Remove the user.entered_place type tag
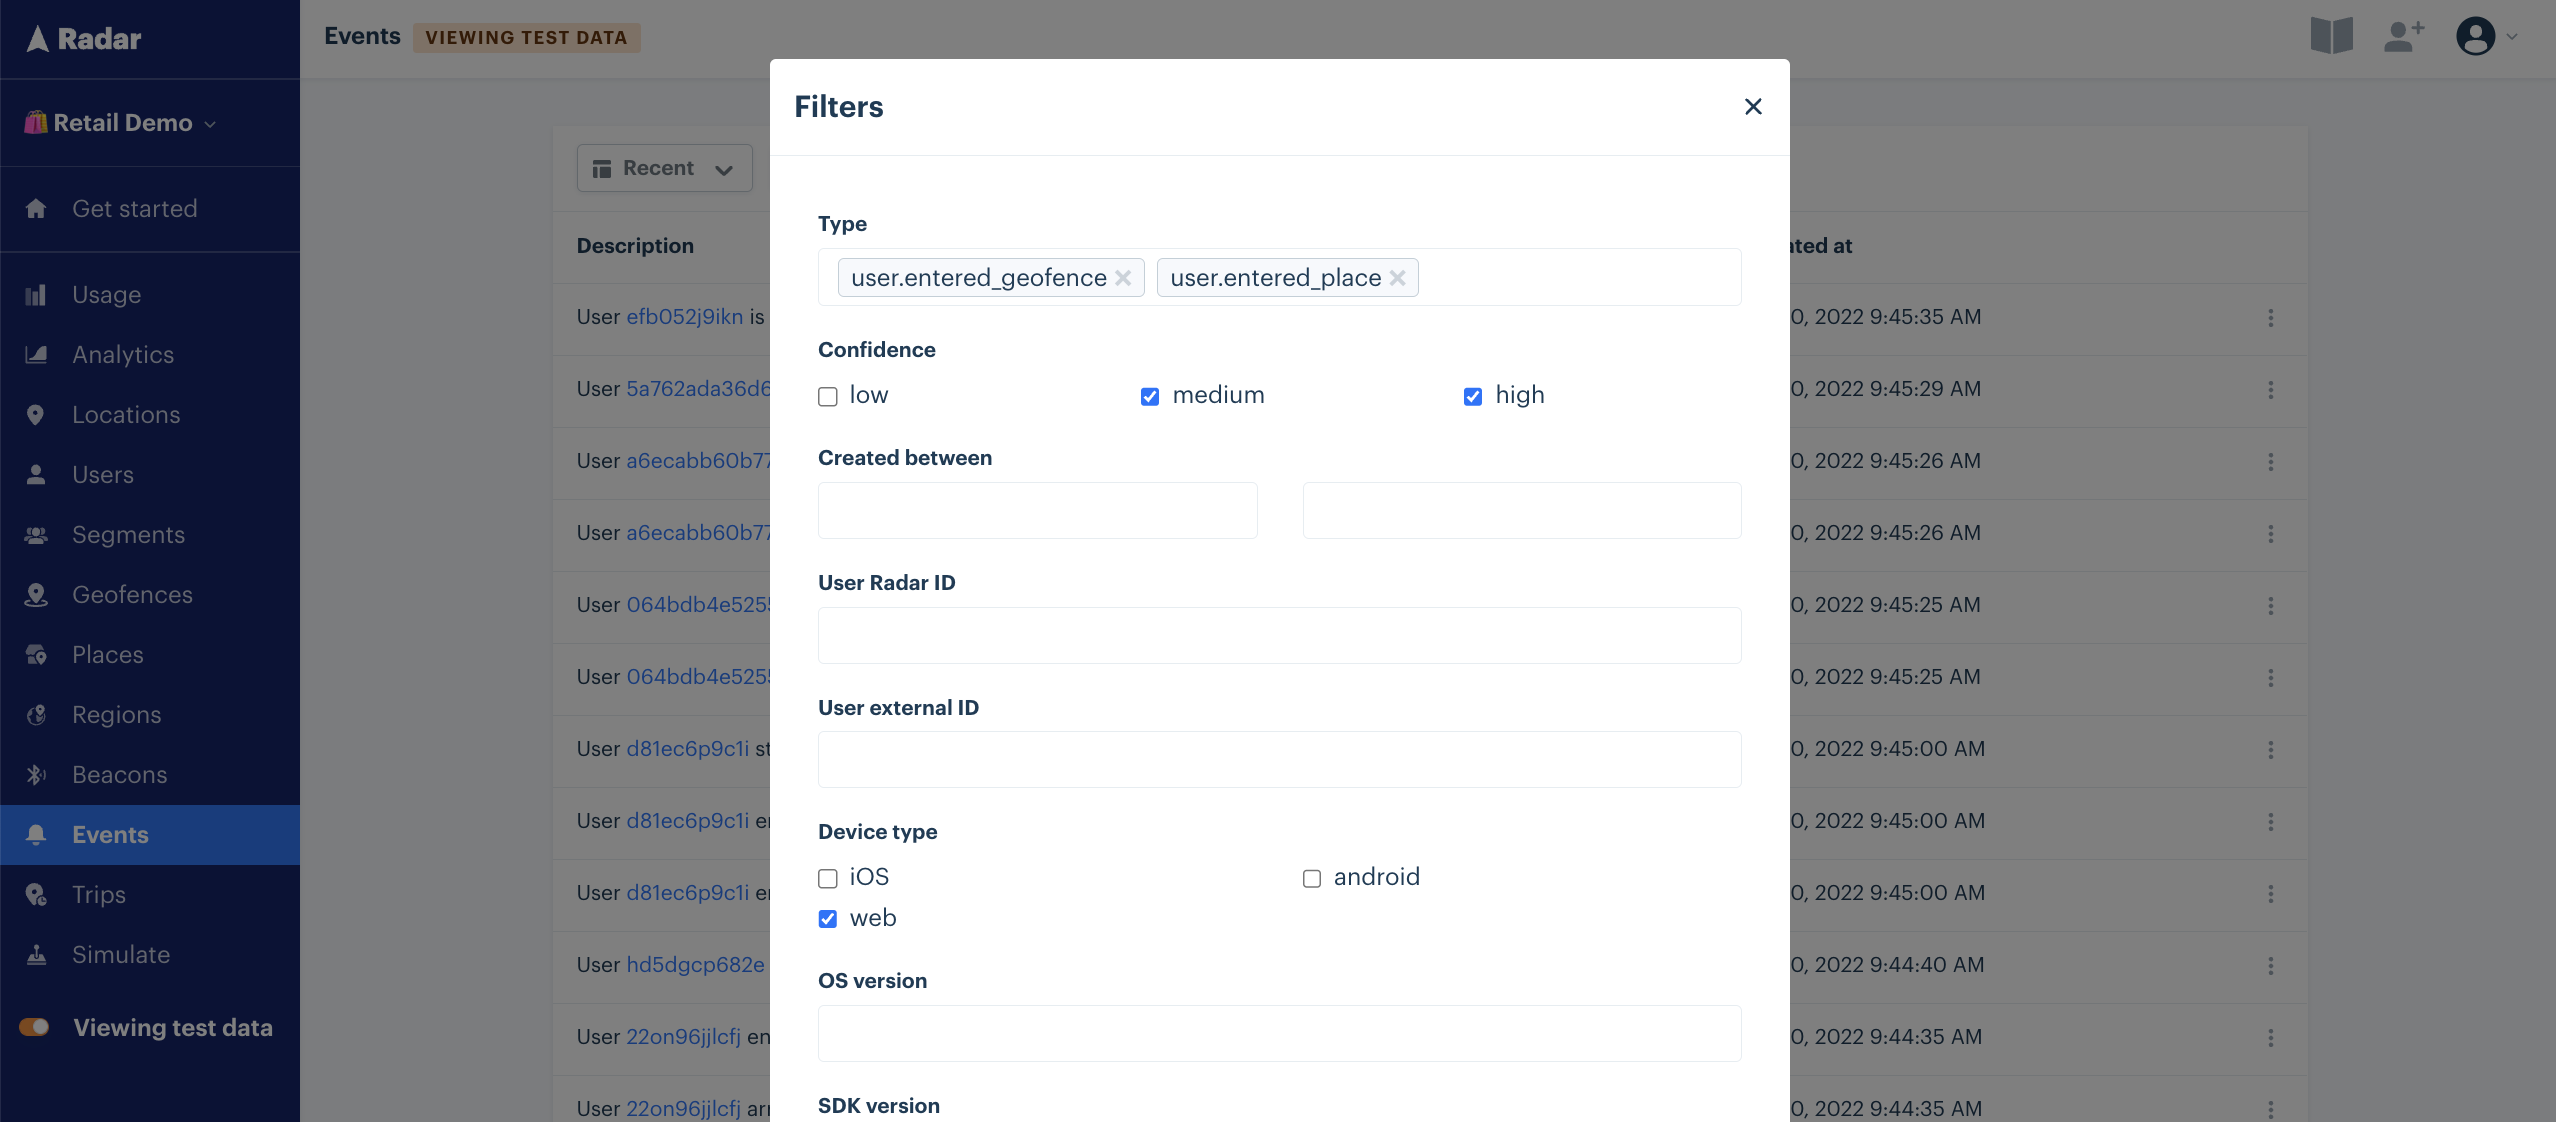 point(1397,278)
